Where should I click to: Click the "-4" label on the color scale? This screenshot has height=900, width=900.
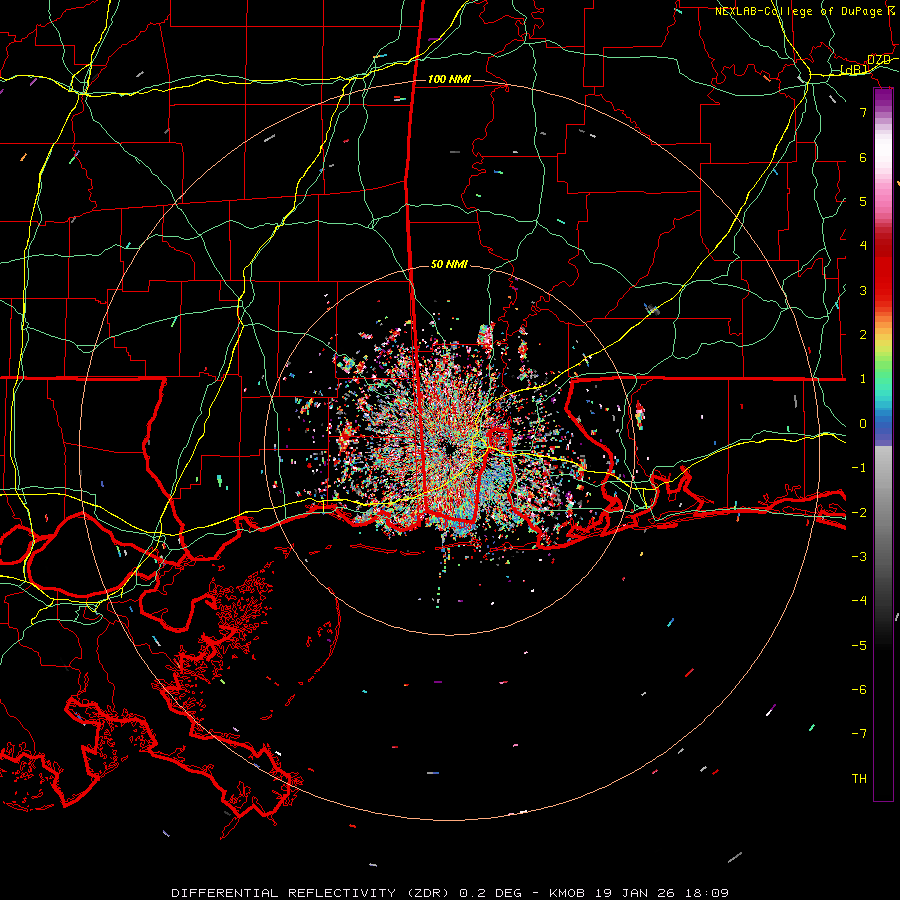coord(859,600)
